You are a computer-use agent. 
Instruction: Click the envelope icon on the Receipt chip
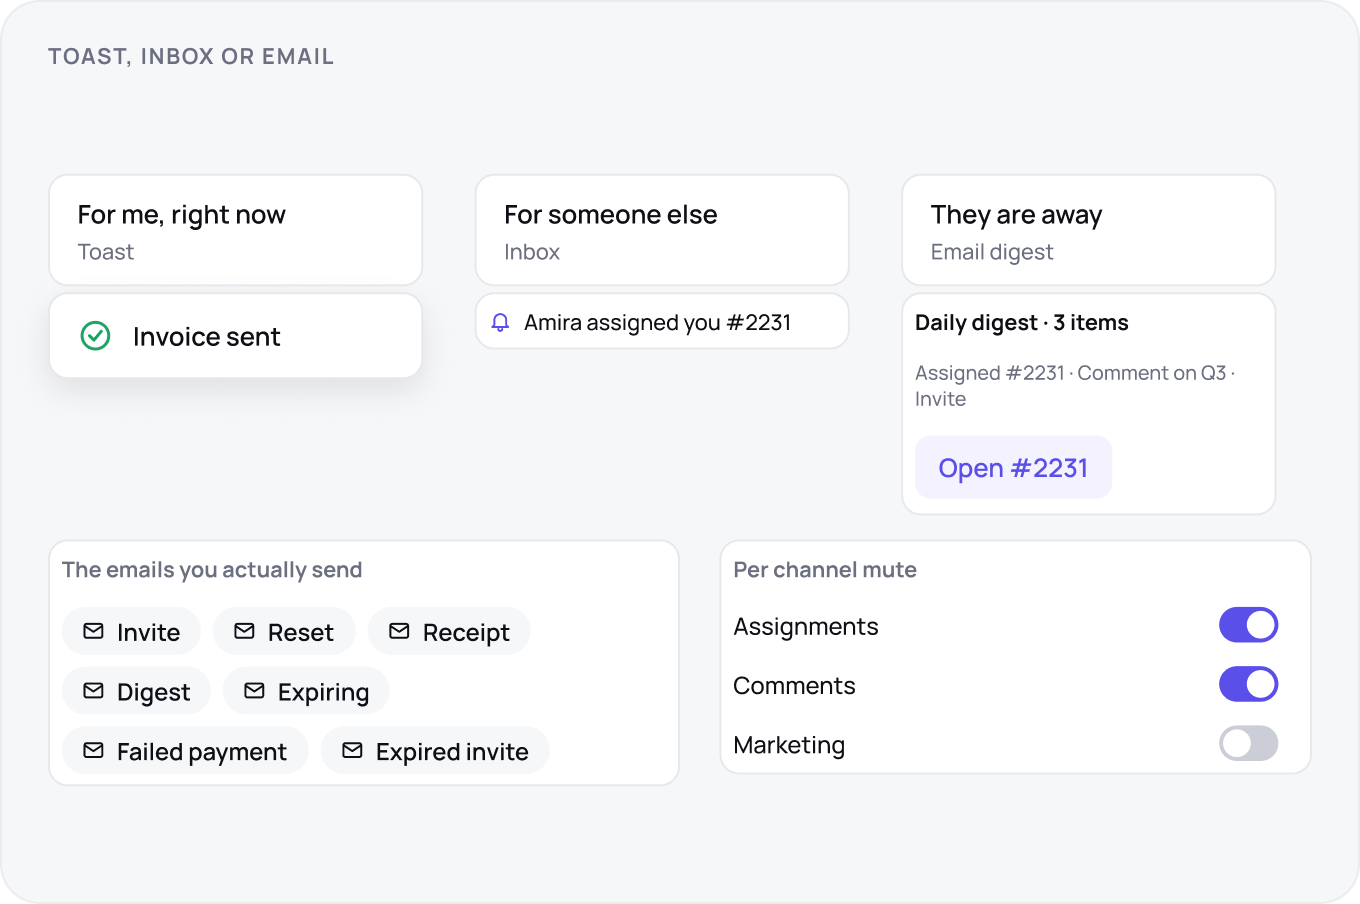coord(399,631)
